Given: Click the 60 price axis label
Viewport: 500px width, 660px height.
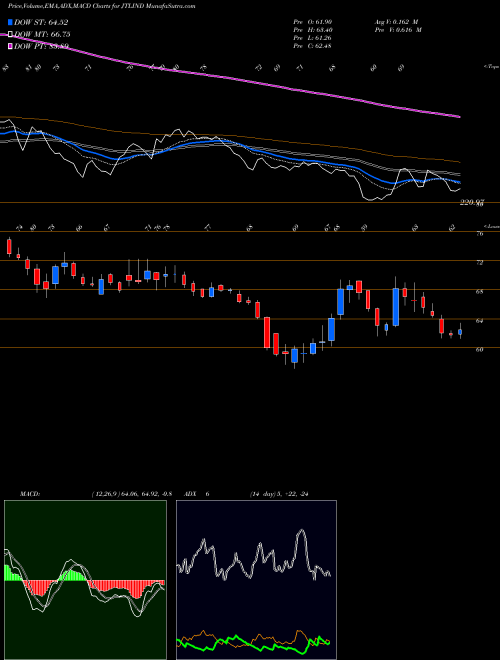Looking at the screenshot, I should [x=479, y=349].
